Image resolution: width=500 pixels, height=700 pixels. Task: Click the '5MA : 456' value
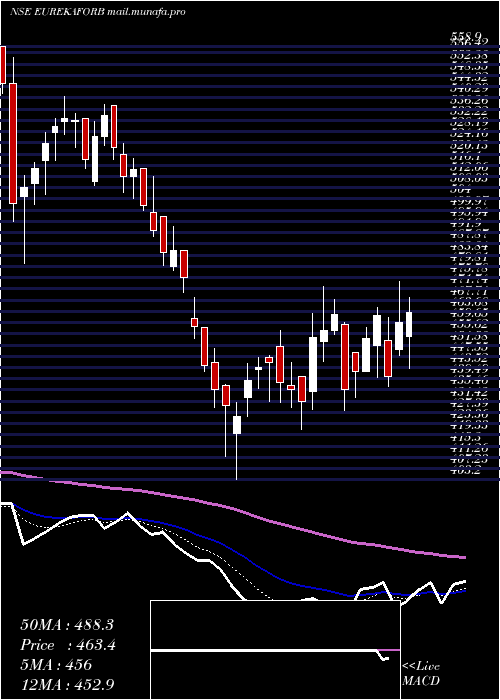point(56,665)
